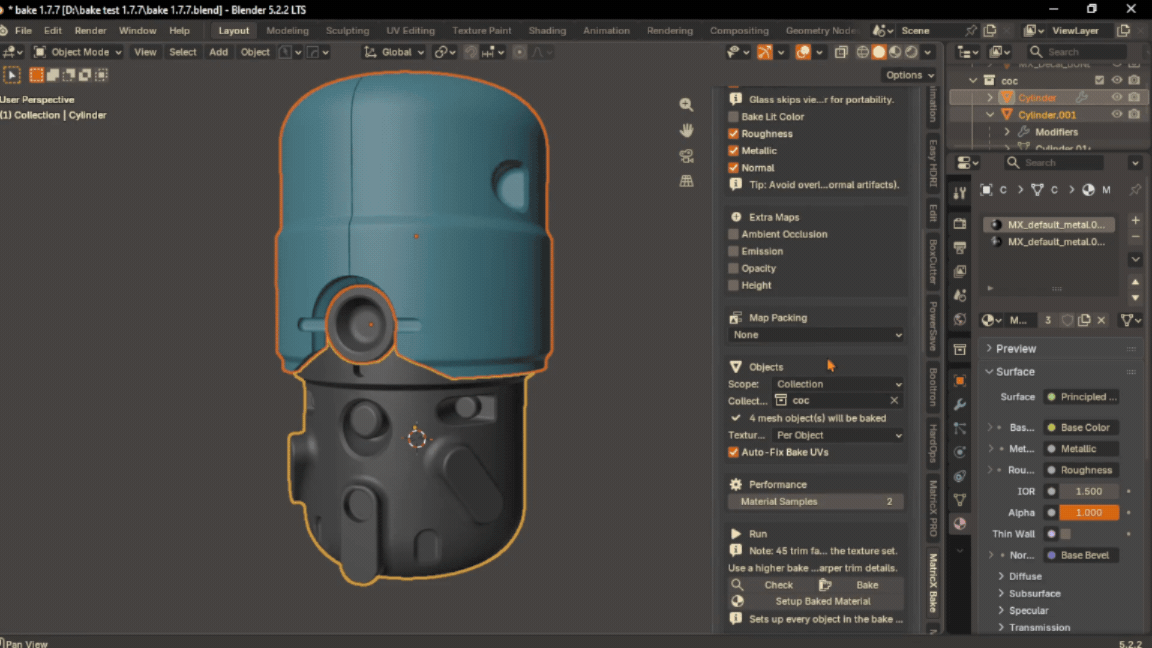
Task: Enable Bake Lit Color checkbox
Action: coord(733,117)
